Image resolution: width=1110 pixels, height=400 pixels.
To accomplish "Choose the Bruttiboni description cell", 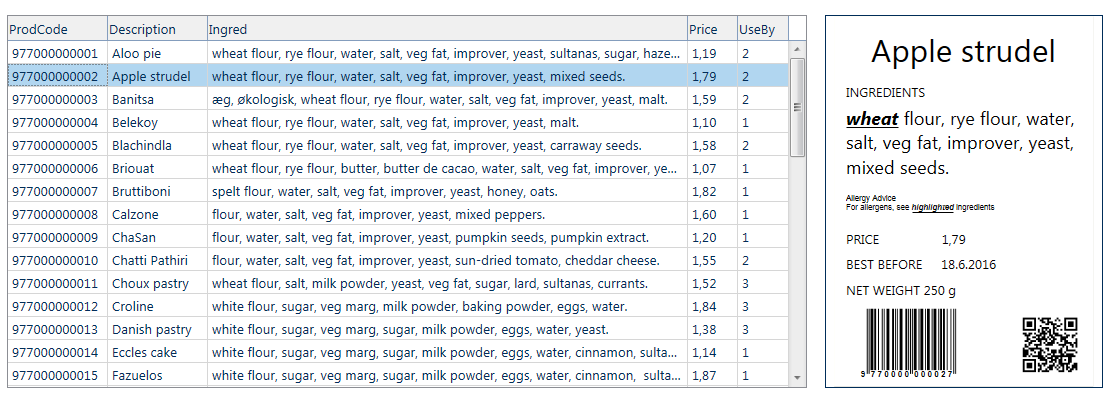I will click(x=141, y=191).
